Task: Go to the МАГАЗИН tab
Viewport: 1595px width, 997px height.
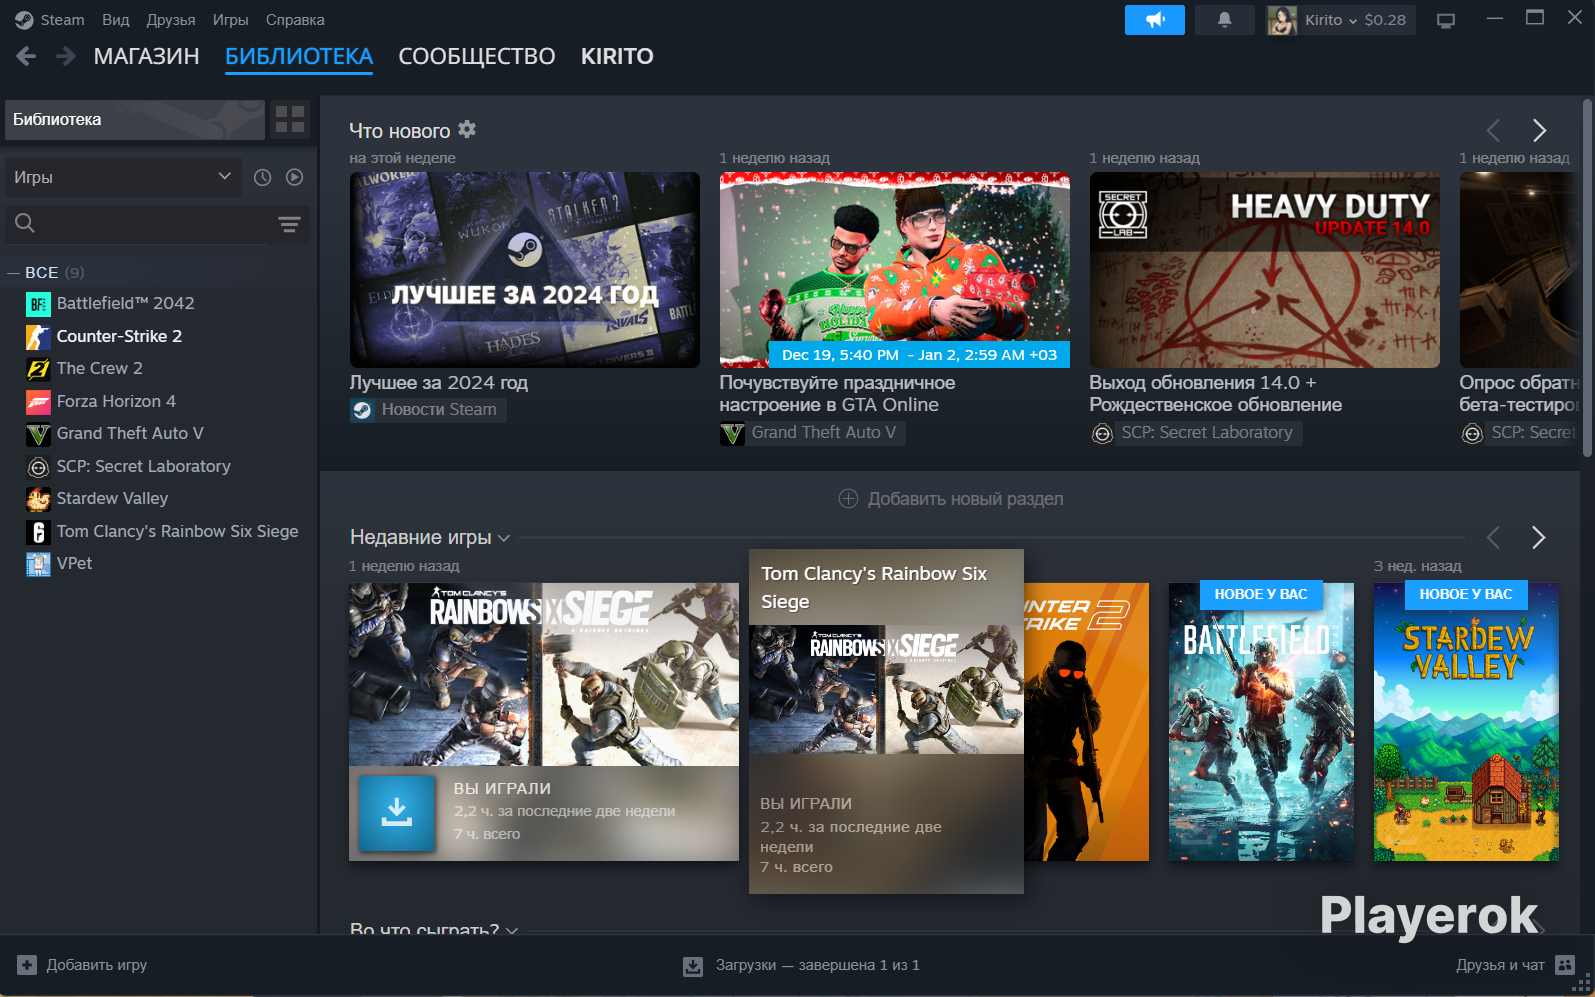Action: [x=147, y=57]
